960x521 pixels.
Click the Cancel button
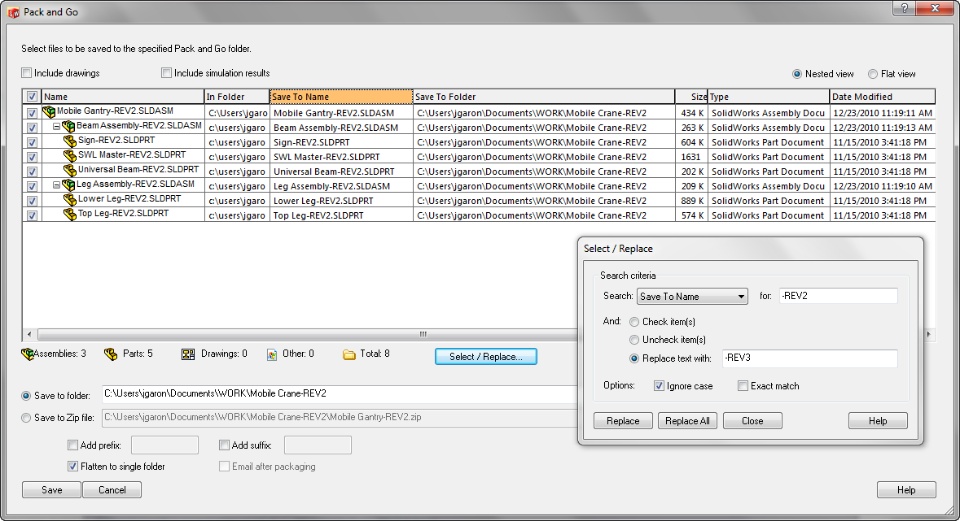coord(112,490)
